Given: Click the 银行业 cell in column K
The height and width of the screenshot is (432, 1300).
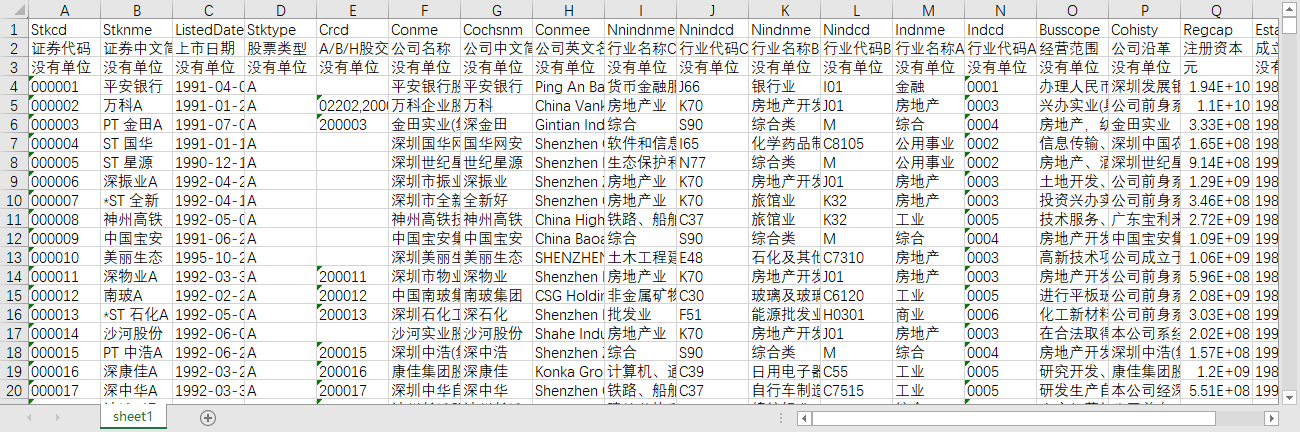Looking at the screenshot, I should pos(784,87).
